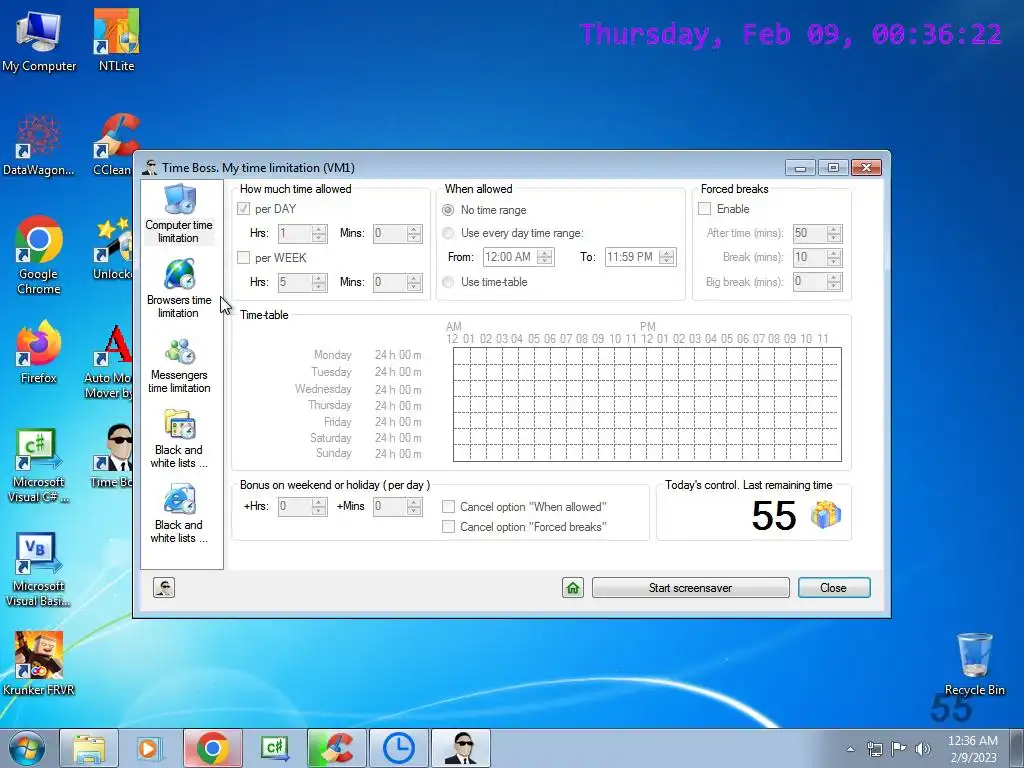Click the volume speaker tray icon
The image size is (1024, 768).
click(922, 749)
